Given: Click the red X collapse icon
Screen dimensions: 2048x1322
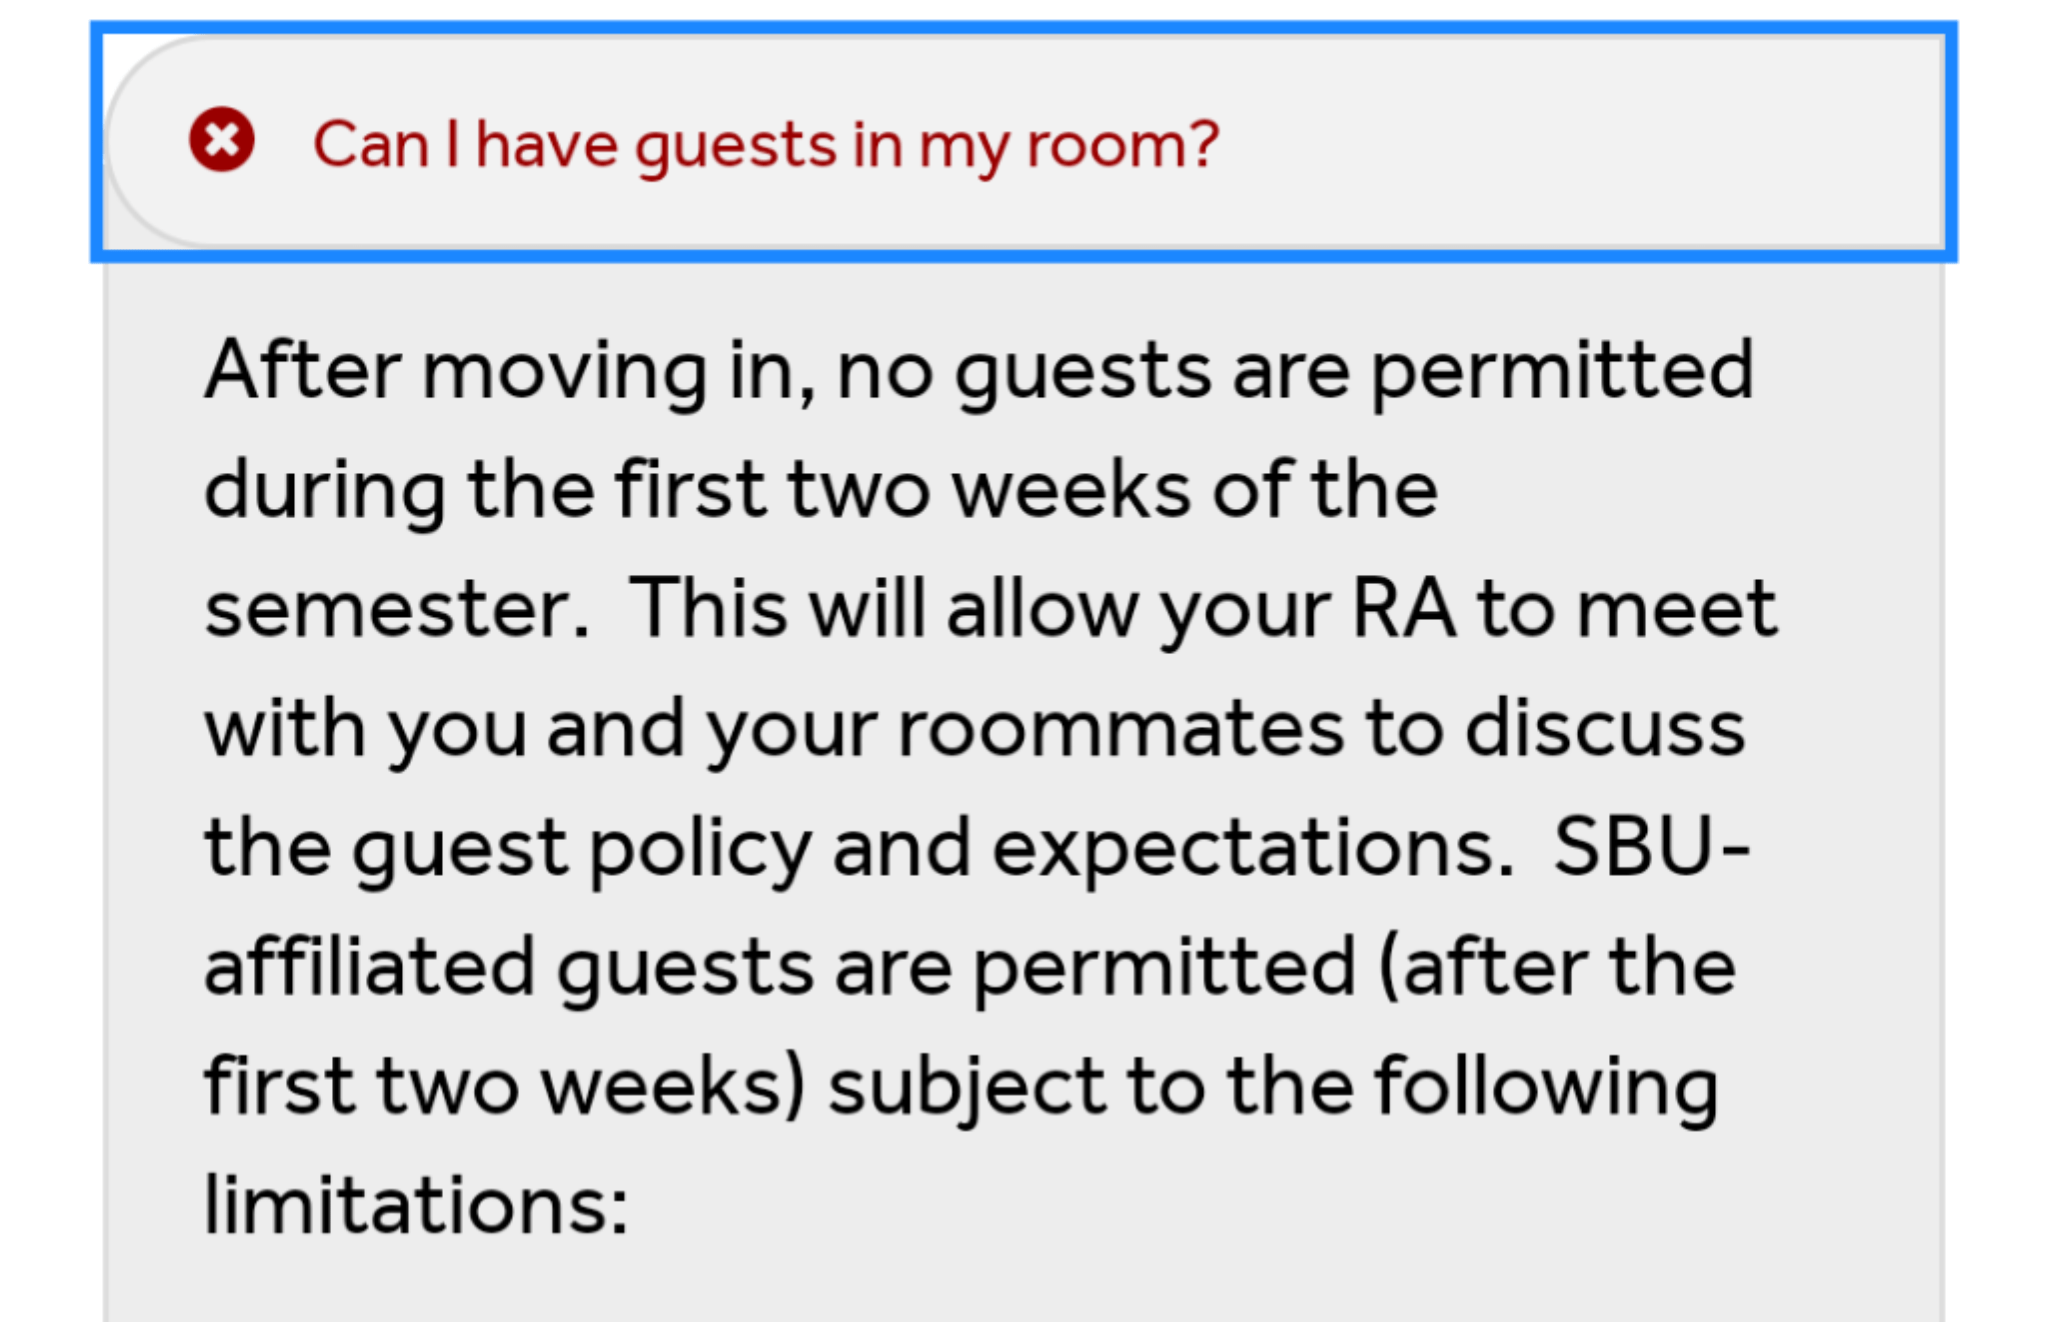Looking at the screenshot, I should click(222, 140).
